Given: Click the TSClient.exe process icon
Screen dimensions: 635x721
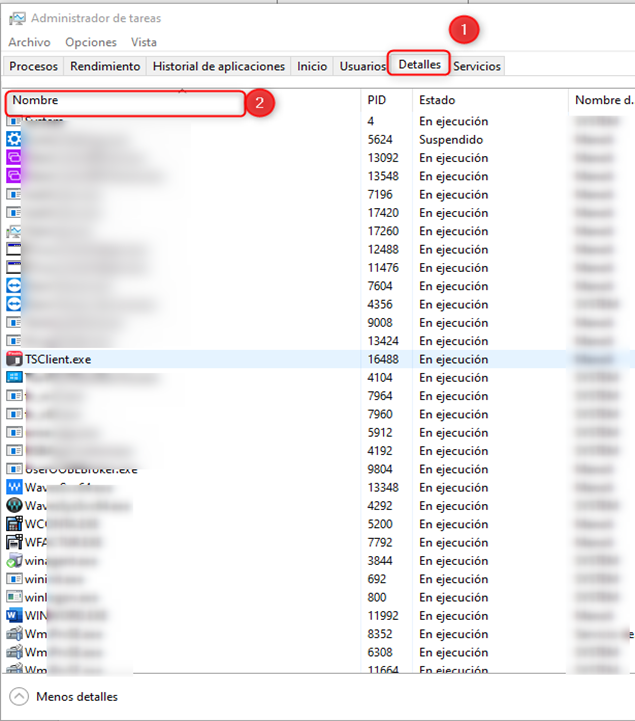Looking at the screenshot, I should click(x=14, y=359).
